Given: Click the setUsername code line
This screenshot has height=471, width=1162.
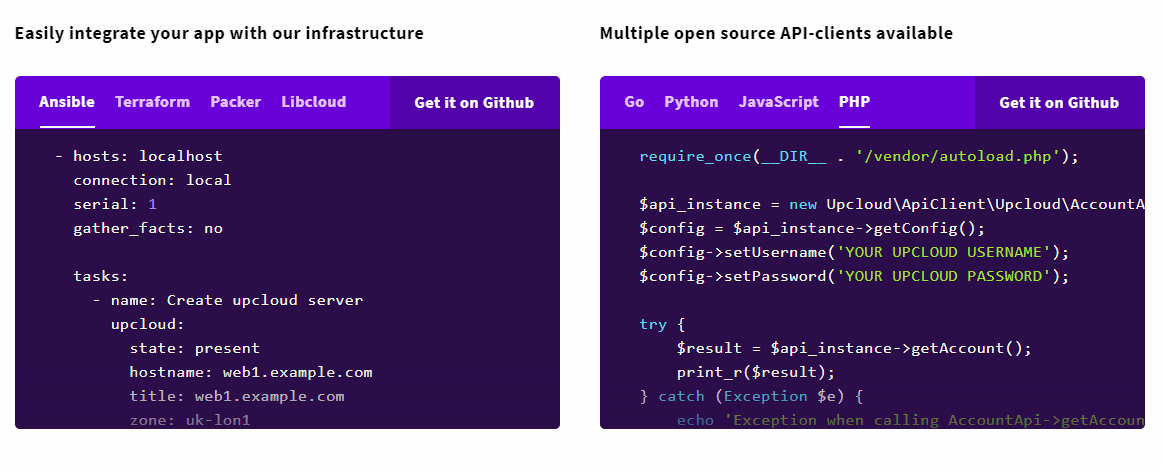Looking at the screenshot, I should [x=854, y=253].
